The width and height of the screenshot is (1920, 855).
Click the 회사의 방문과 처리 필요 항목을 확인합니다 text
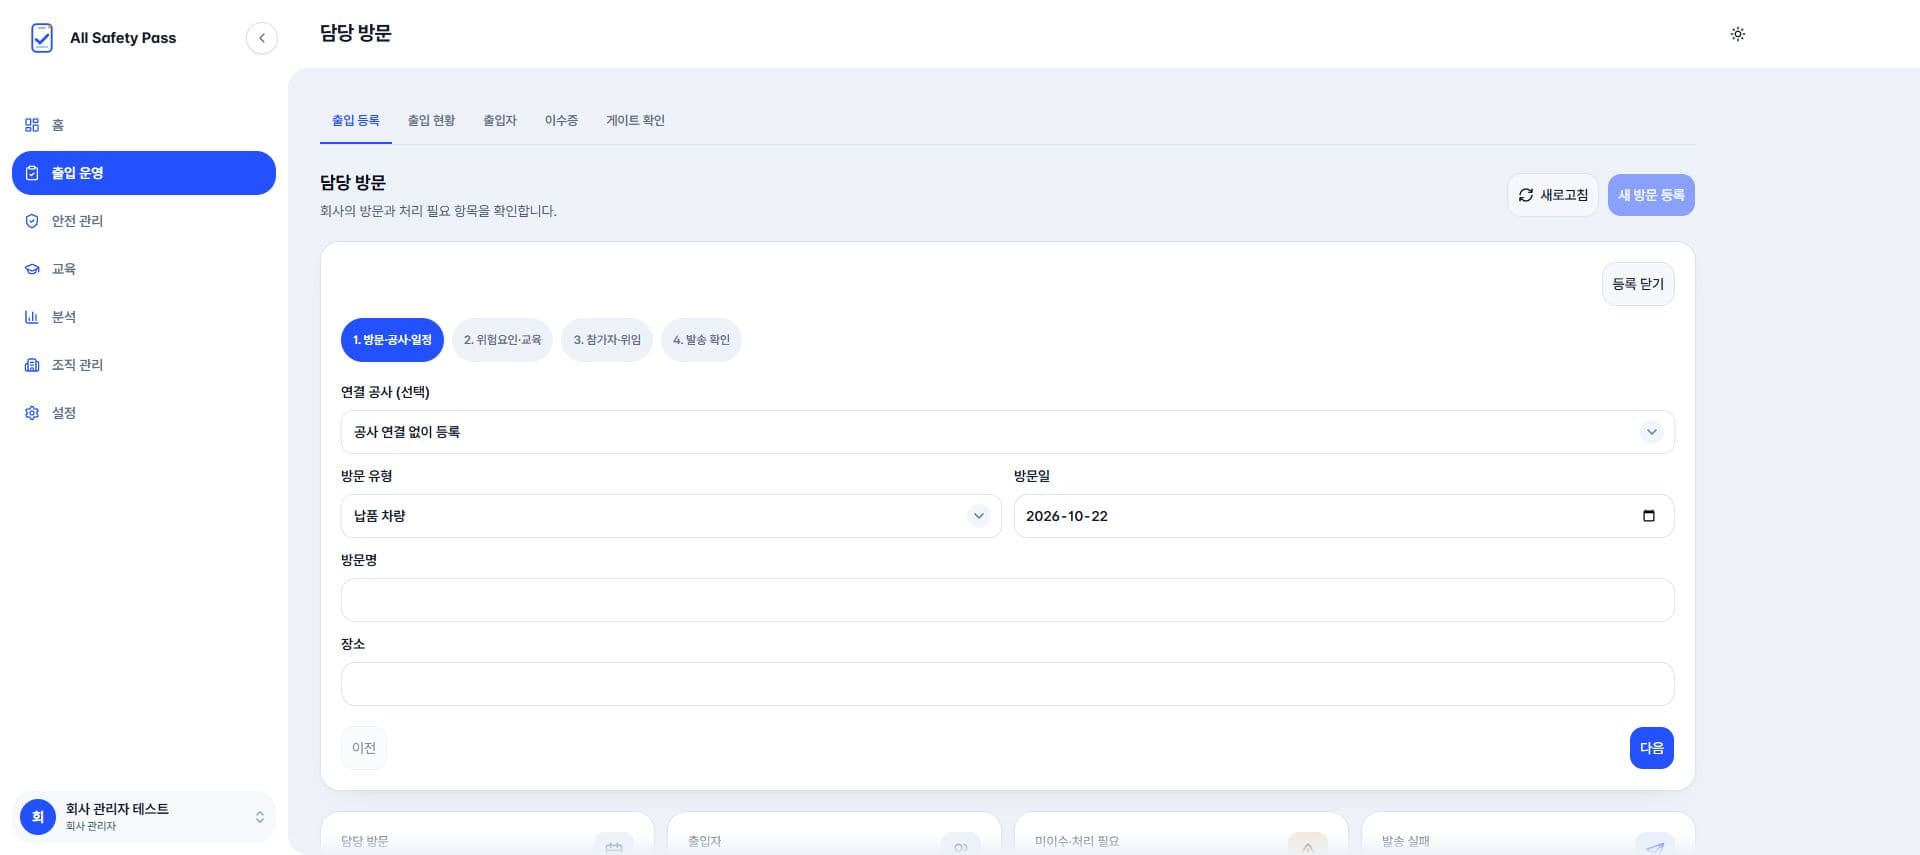point(438,211)
